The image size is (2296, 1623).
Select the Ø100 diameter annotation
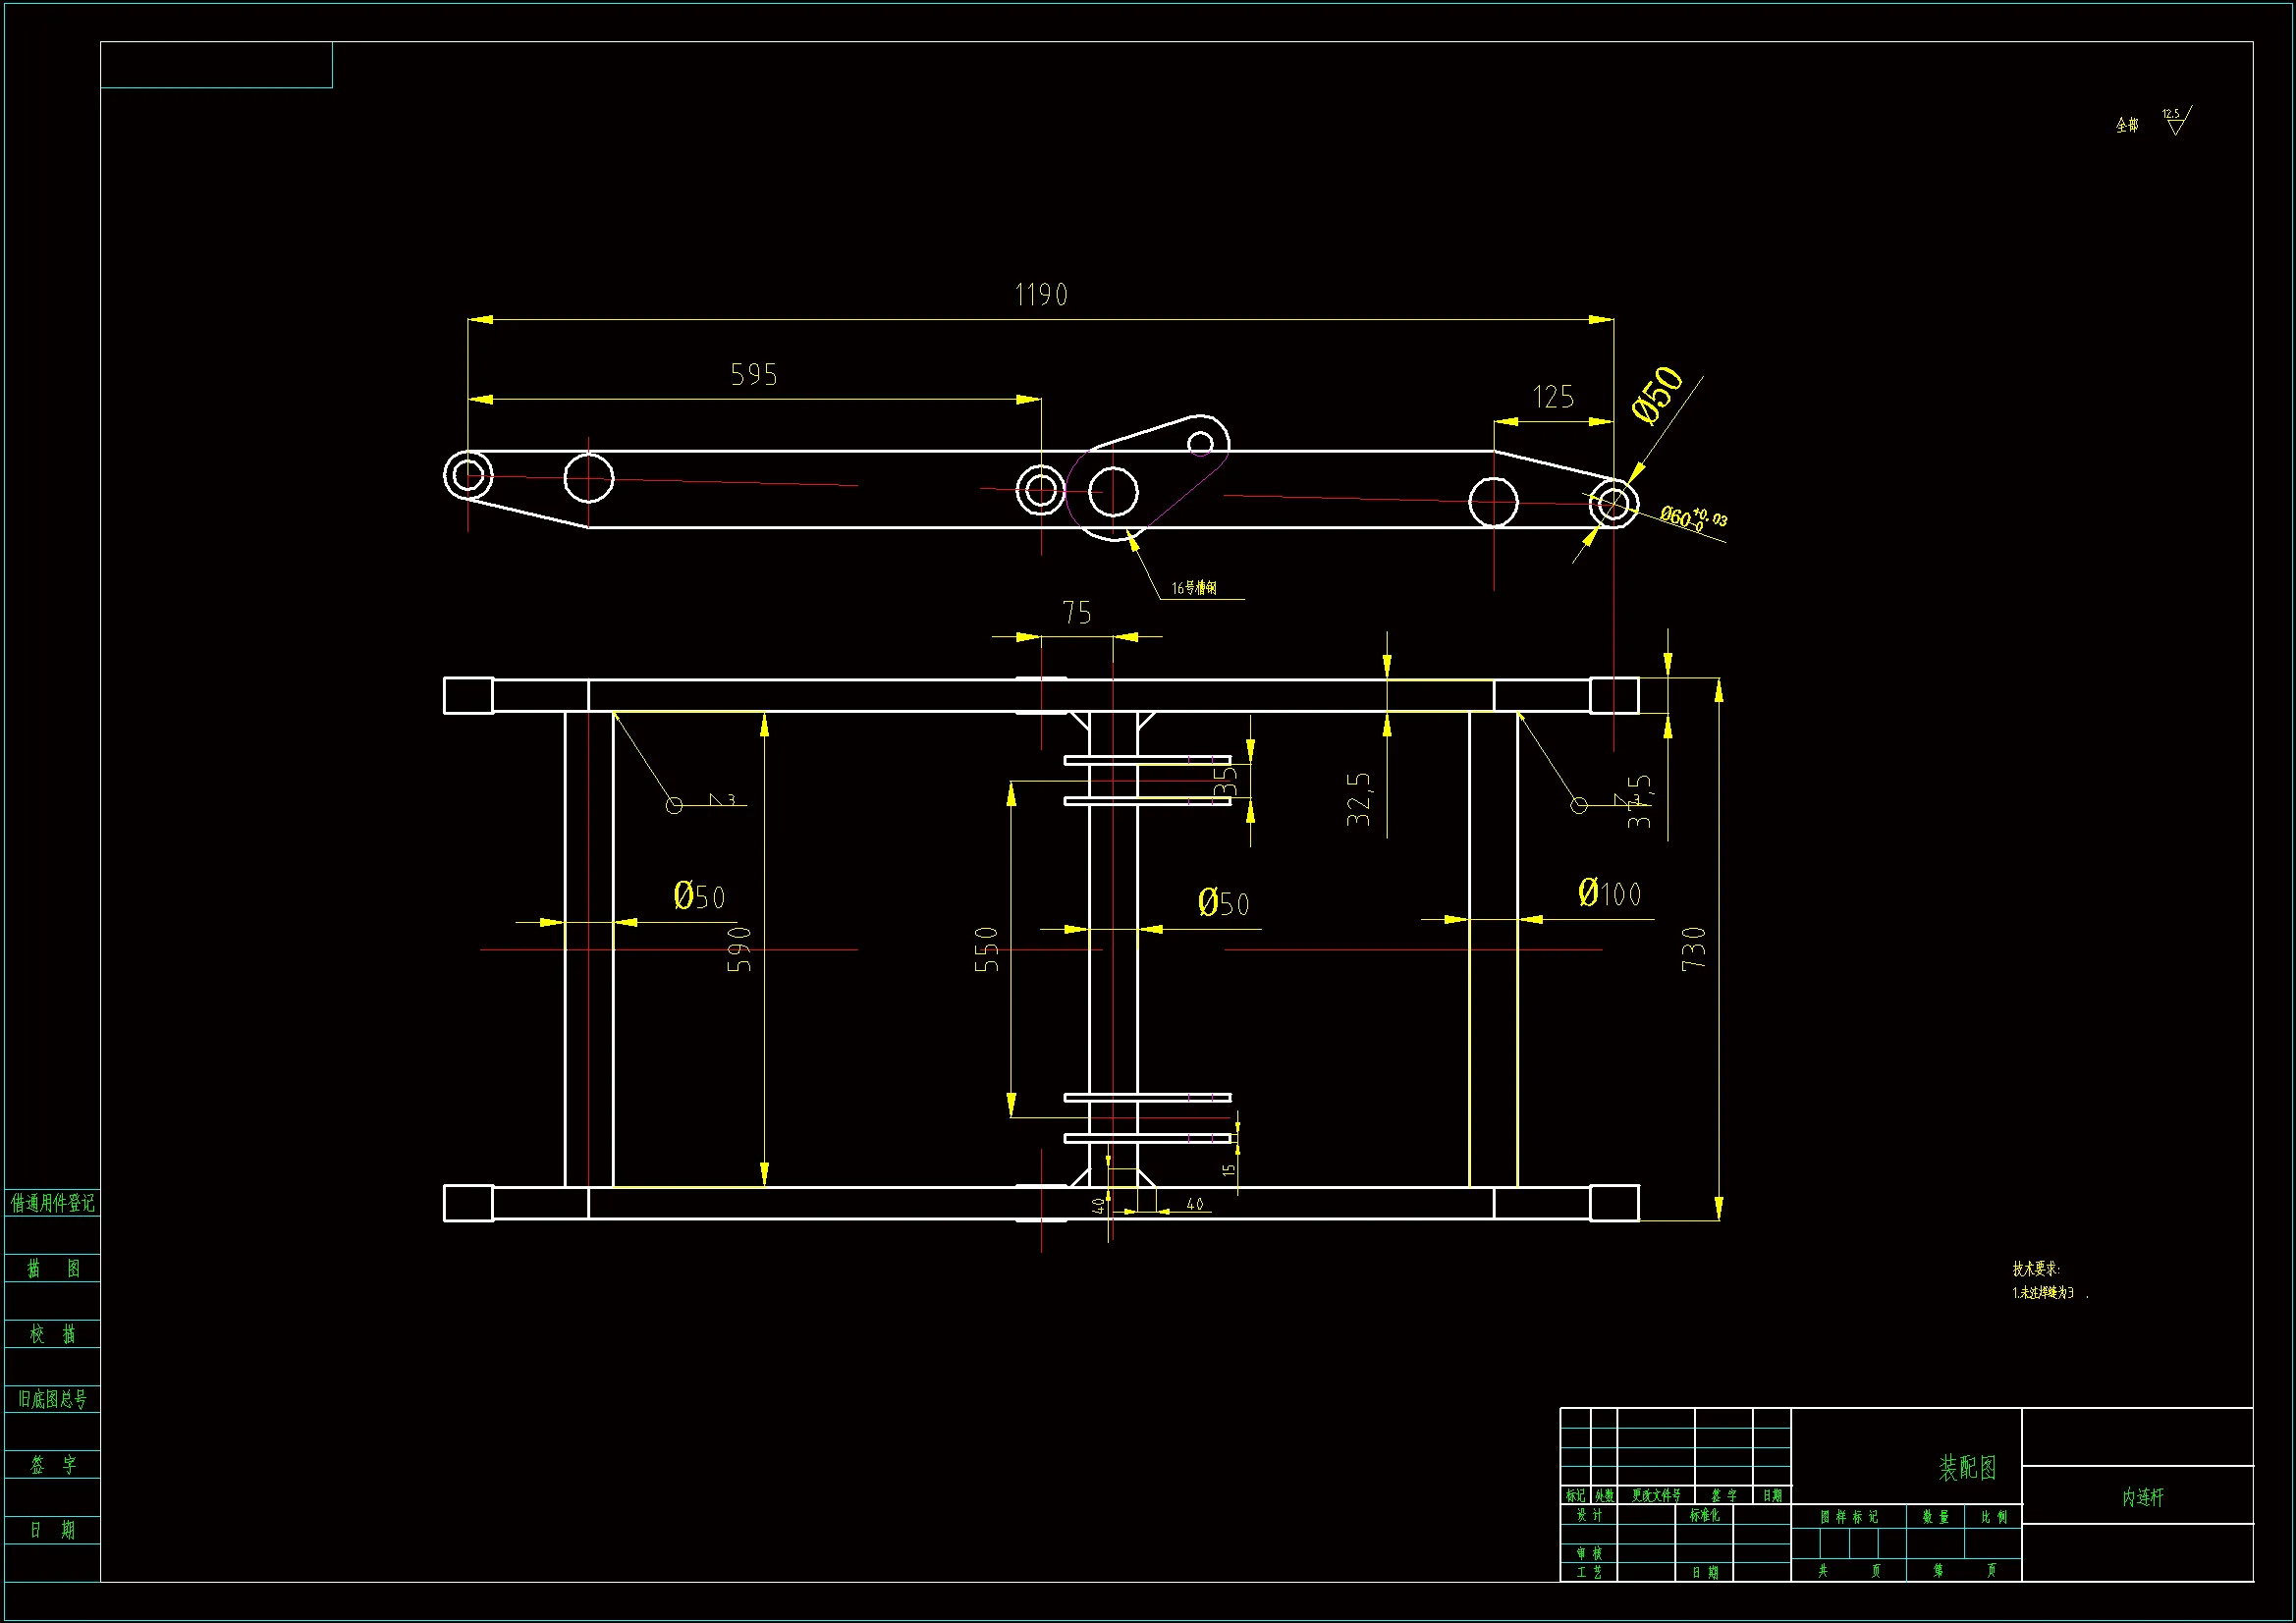(x=1609, y=893)
